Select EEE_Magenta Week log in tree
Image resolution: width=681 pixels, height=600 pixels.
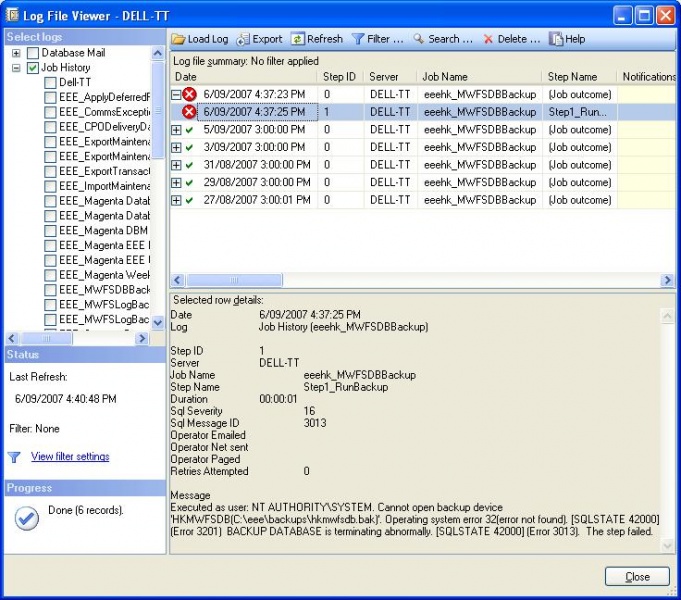105,275
